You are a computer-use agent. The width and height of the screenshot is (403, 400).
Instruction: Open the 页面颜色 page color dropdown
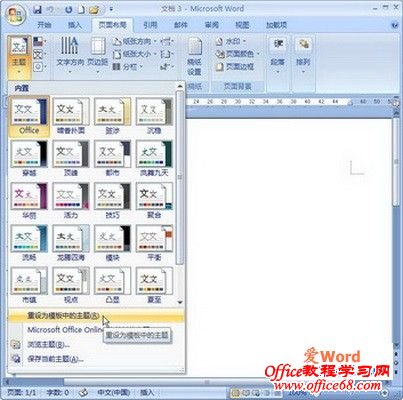pyautogui.click(x=237, y=54)
